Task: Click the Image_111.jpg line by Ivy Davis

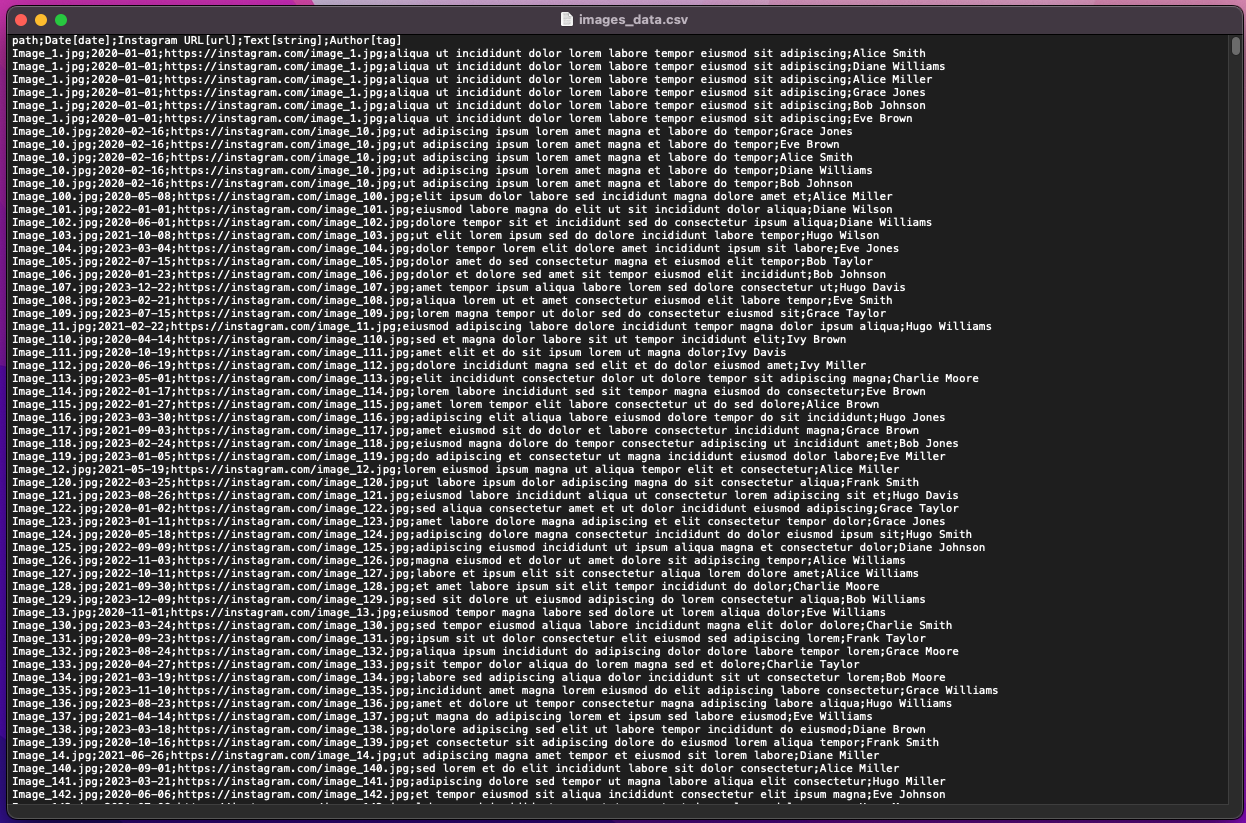Action: pyautogui.click(x=399, y=352)
